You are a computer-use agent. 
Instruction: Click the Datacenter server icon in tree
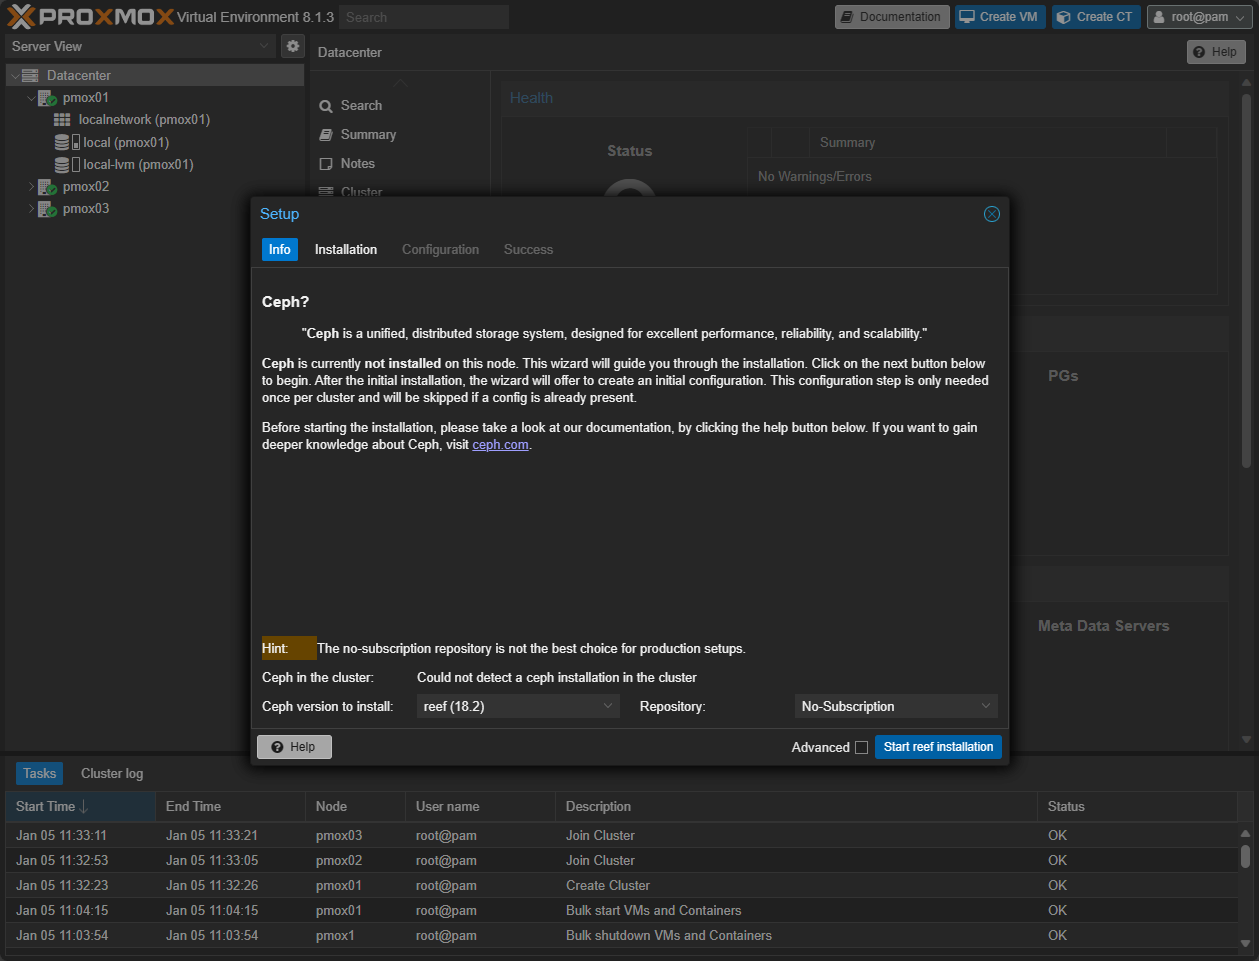[x=30, y=76]
